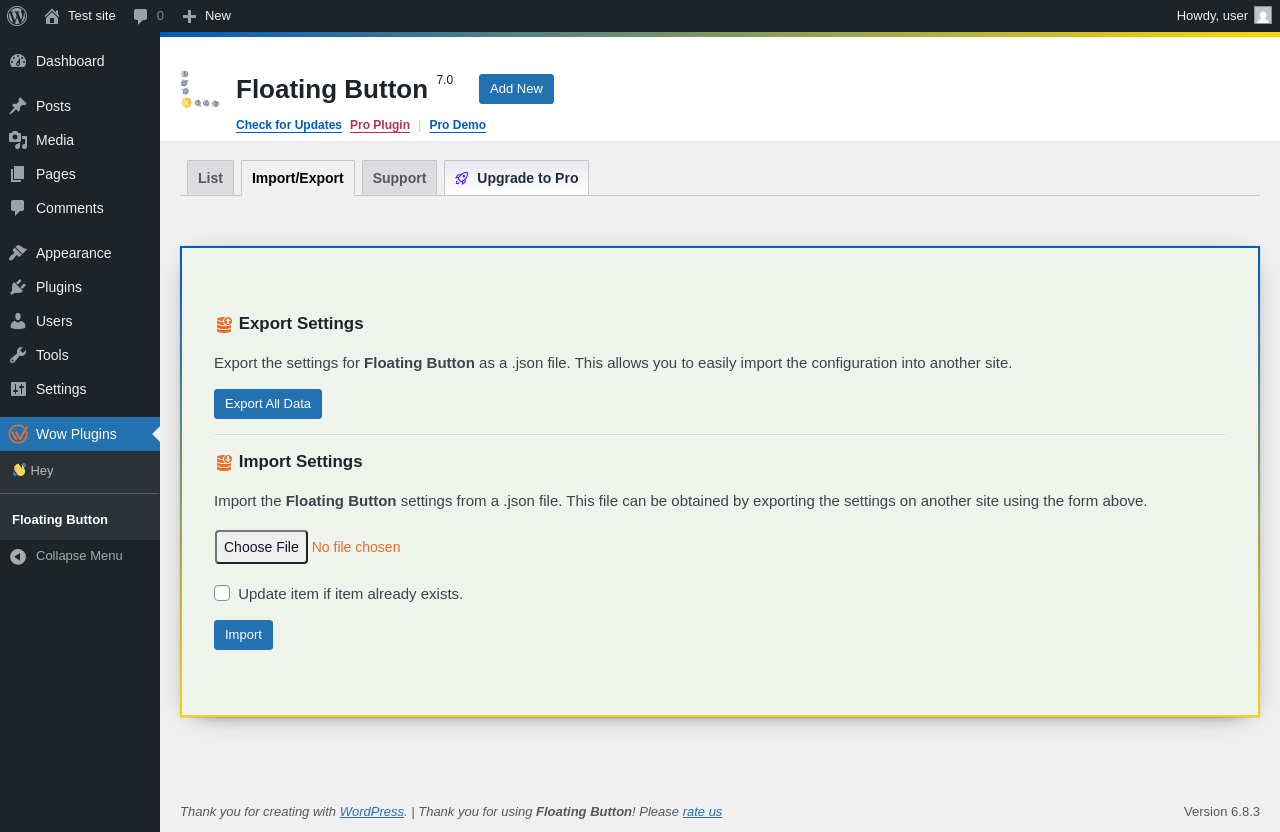Go to Plugins in sidebar
Screen dimensions: 1280x832
coord(59,287)
